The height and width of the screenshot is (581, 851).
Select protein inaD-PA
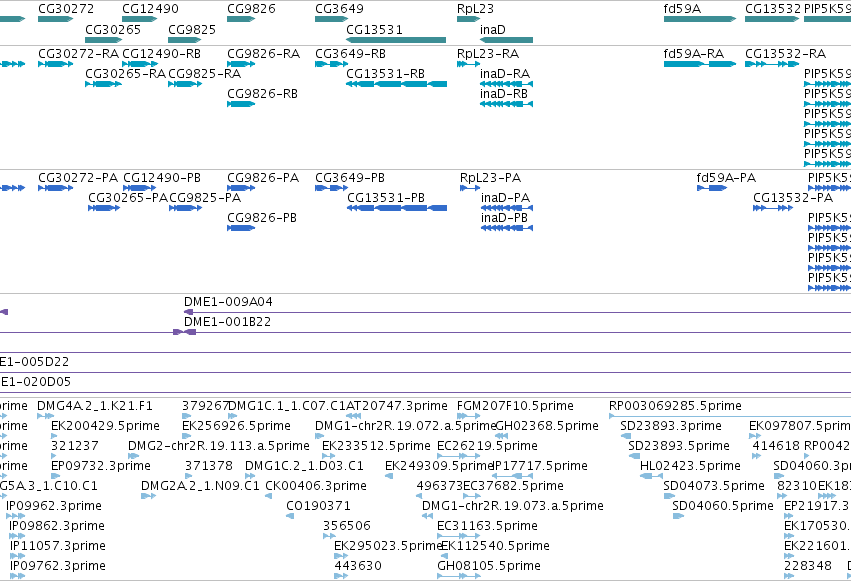pyautogui.click(x=507, y=208)
